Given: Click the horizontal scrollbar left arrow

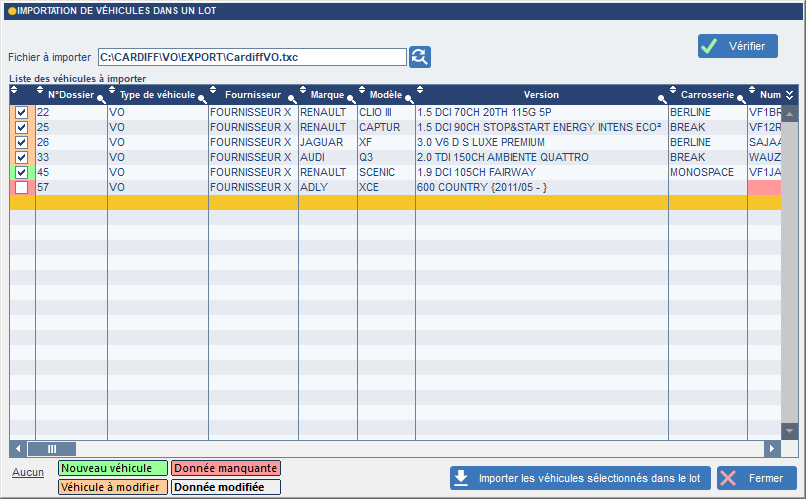Looking at the screenshot, I should click(18, 449).
